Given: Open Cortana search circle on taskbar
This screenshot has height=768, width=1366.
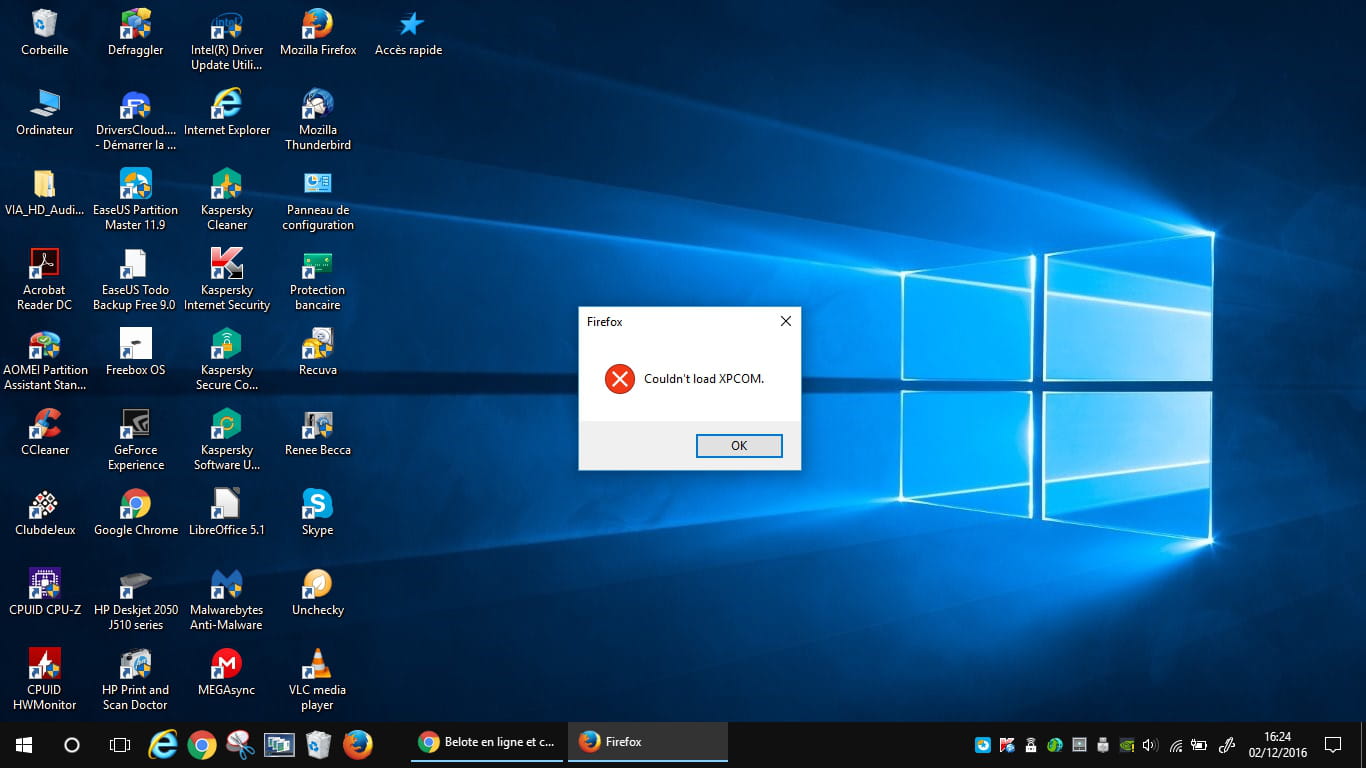Looking at the screenshot, I should (72, 744).
